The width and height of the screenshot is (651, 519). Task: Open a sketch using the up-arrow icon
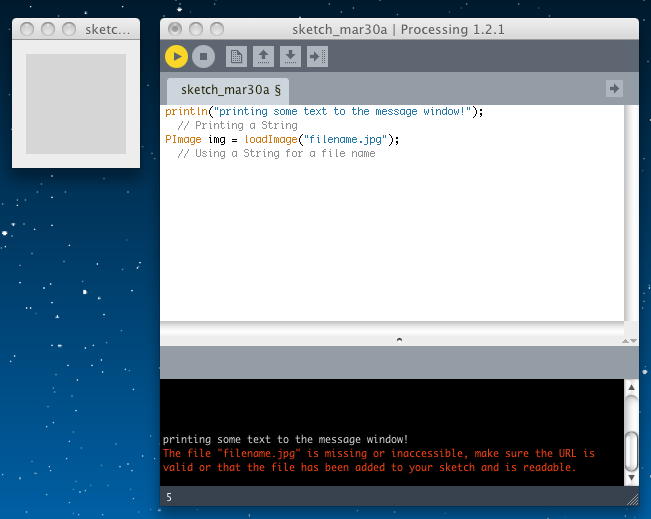tap(263, 57)
